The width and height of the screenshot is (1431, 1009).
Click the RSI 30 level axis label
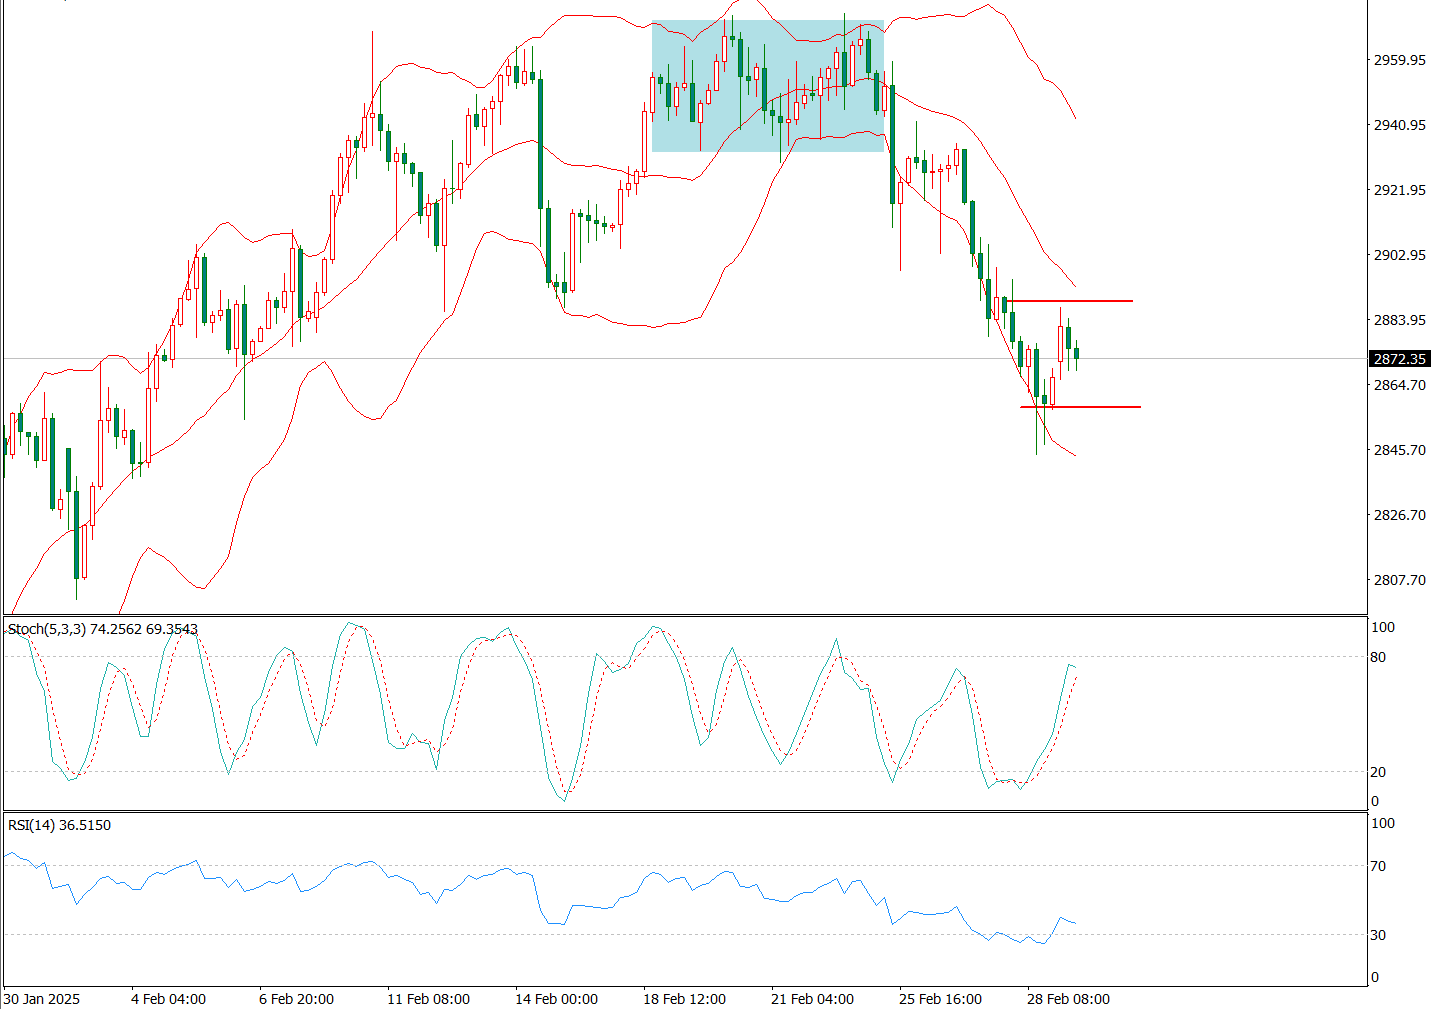tap(1378, 935)
